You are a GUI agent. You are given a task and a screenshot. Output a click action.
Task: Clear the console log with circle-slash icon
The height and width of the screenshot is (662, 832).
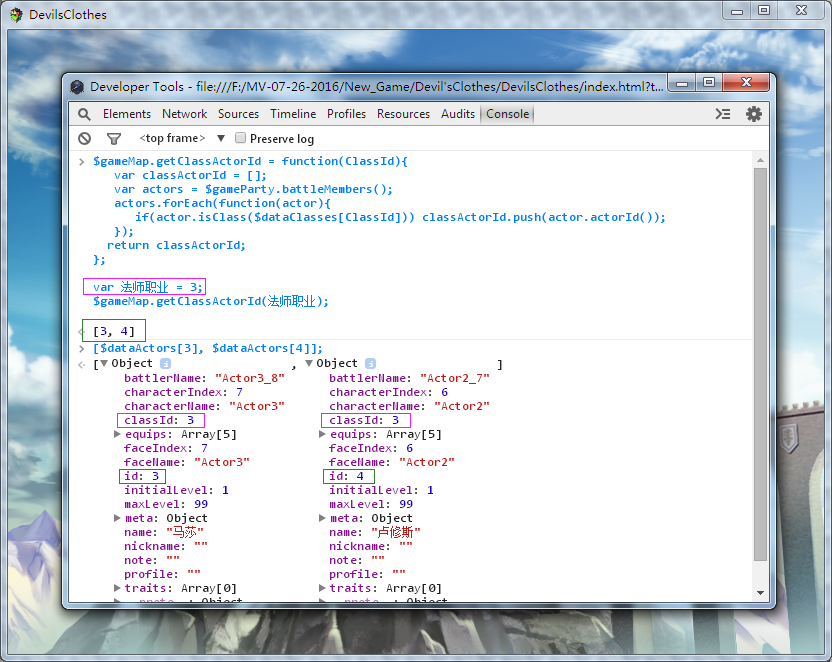pos(84,138)
